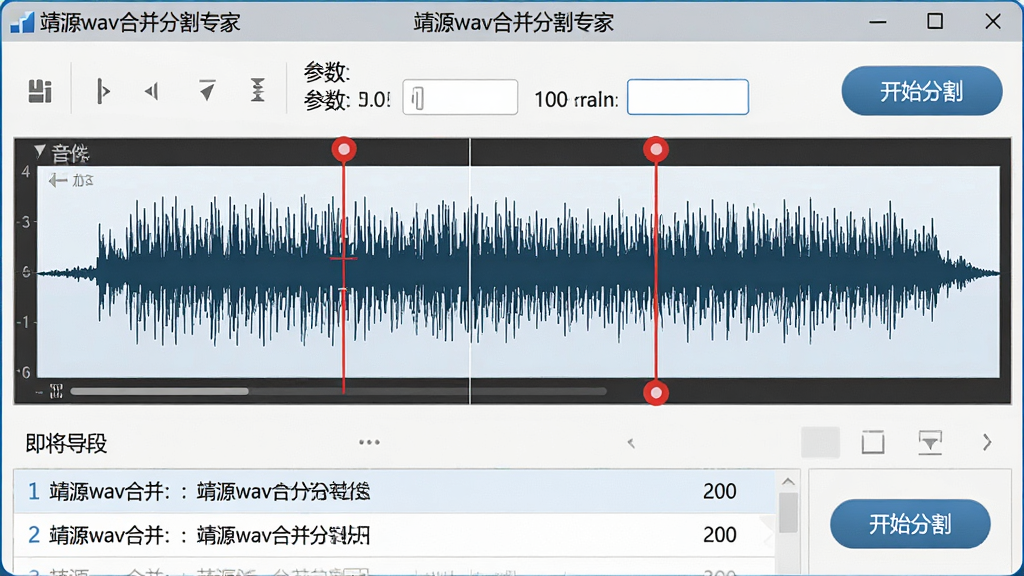
Task: Open the three-dots menu beside 即将导段
Action: click(369, 442)
